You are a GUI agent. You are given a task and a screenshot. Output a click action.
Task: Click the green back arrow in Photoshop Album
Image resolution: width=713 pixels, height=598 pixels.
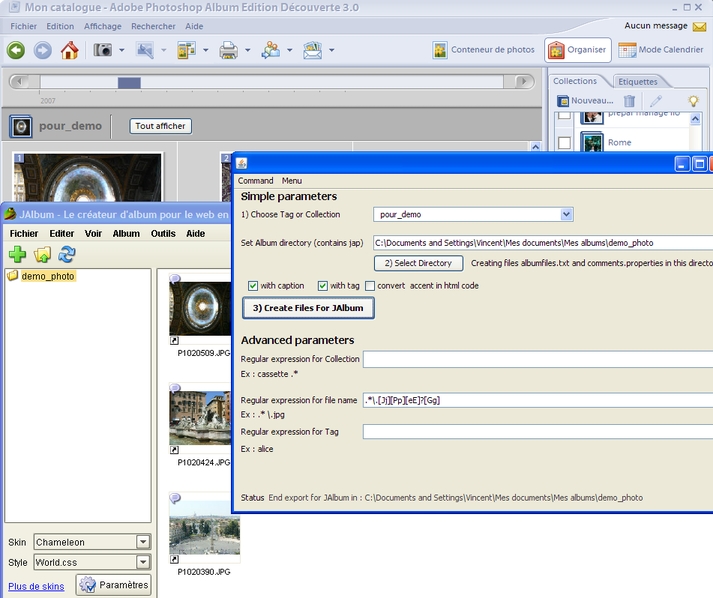[16, 50]
